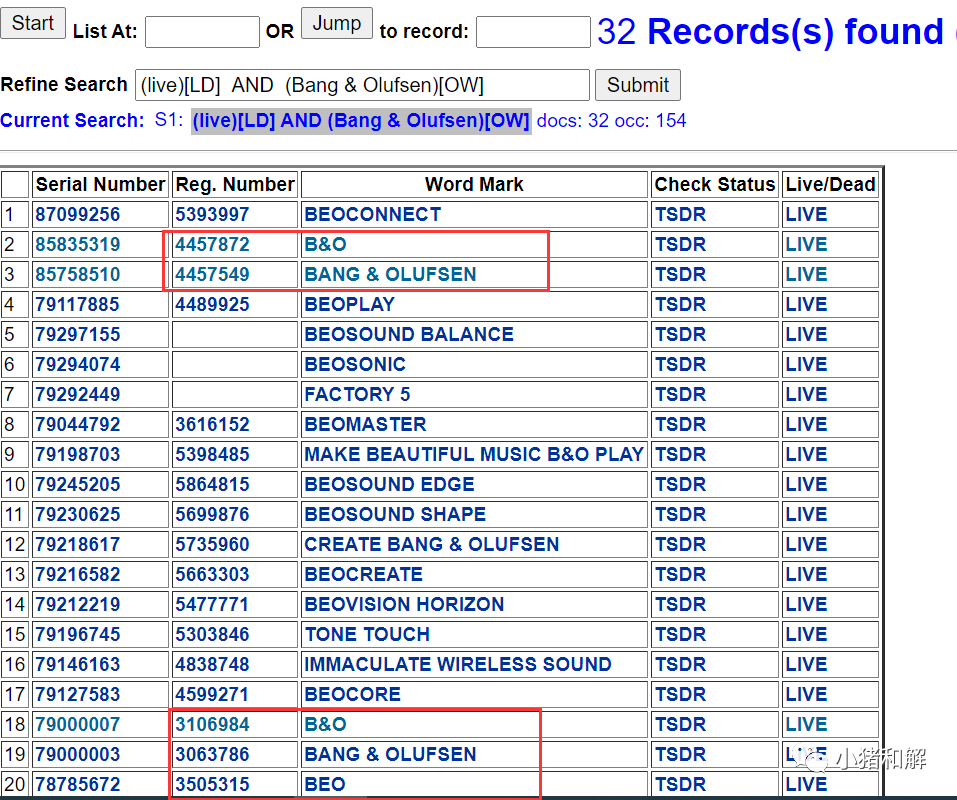This screenshot has height=800, width=957.
Task: Check TSDR status for IMMACULATE WIRELESS SOUND
Action: pos(680,664)
